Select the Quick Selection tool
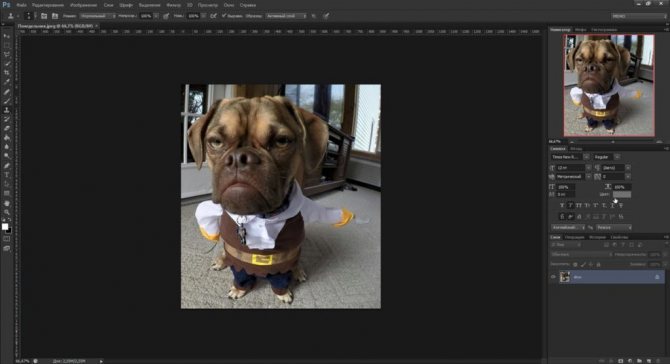 click(6, 64)
